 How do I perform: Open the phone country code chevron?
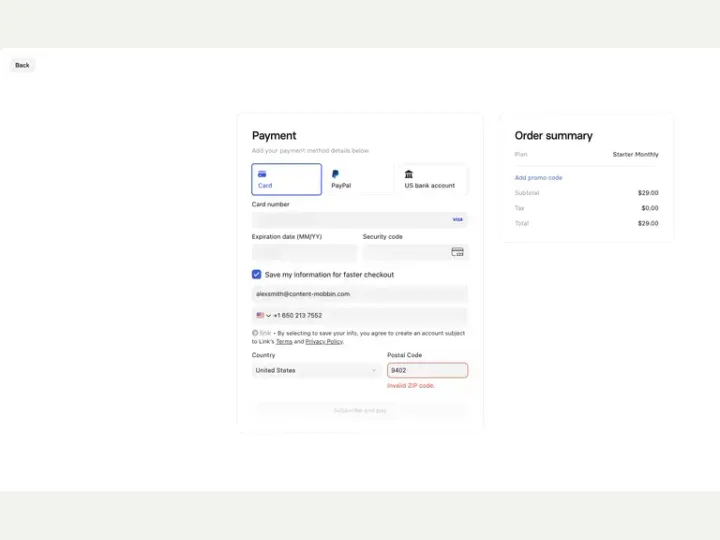coord(268,315)
